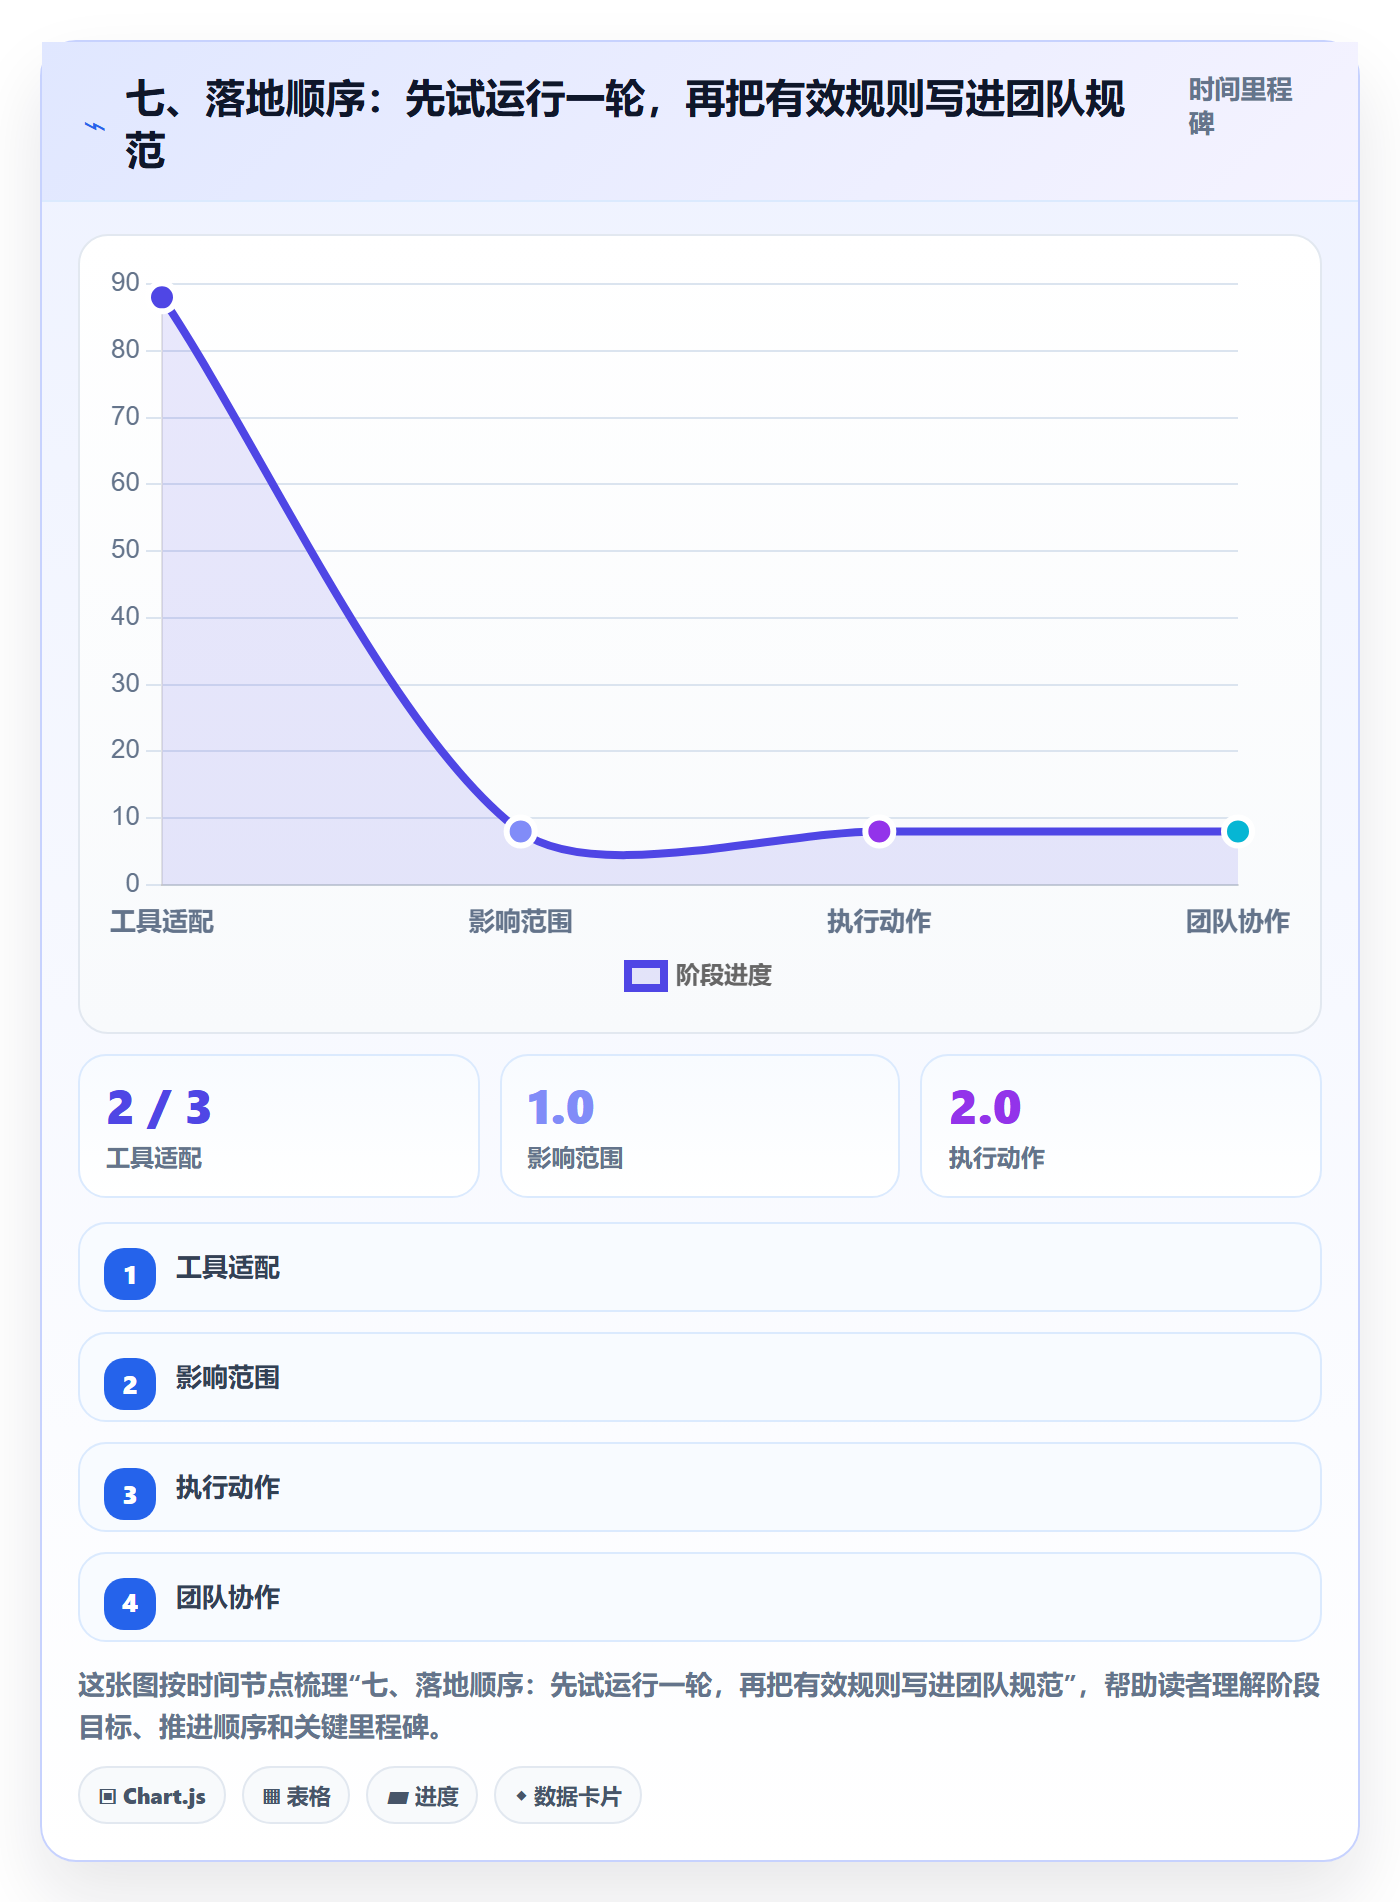Image resolution: width=1400 pixels, height=1902 pixels.
Task: Select the Chart.js tag
Action: point(152,1796)
